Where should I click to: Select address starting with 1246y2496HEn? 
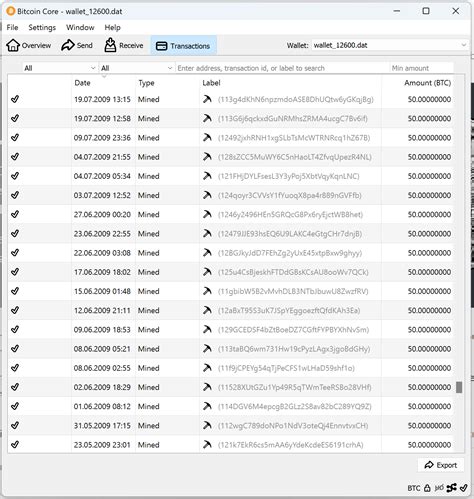pyautogui.click(x=290, y=214)
